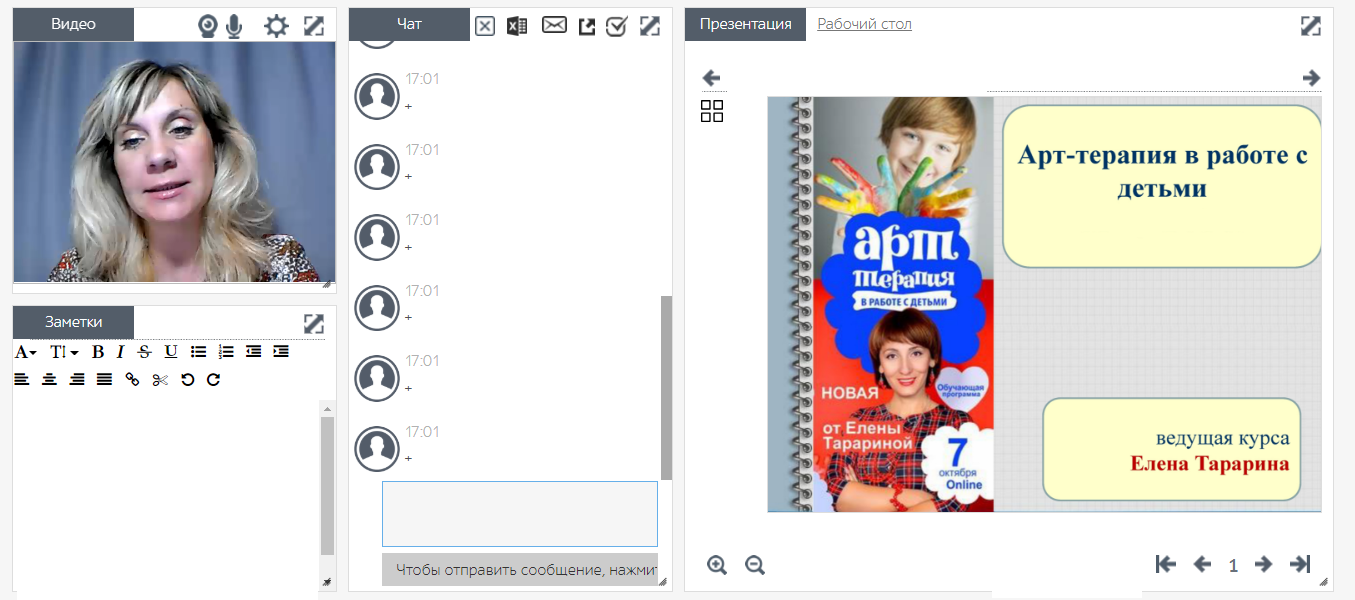This screenshot has width=1355, height=600.
Task: Click the chat message input box
Action: point(520,514)
